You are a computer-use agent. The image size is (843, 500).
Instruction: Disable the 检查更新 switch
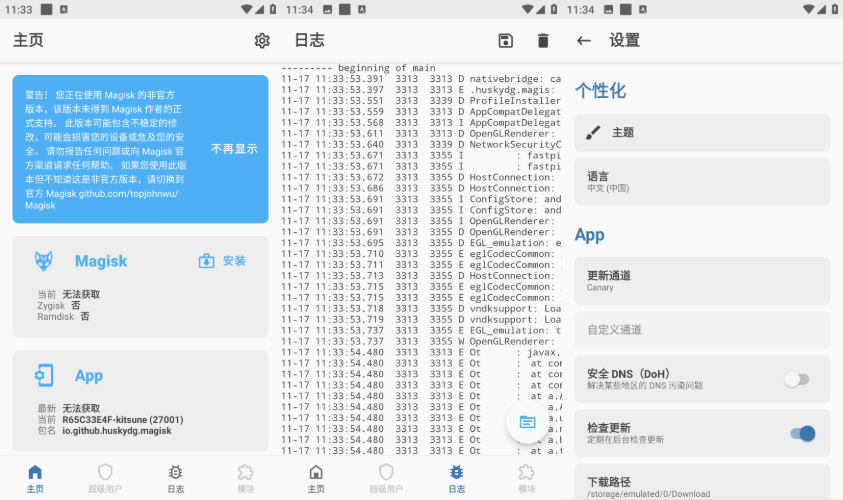[803, 433]
